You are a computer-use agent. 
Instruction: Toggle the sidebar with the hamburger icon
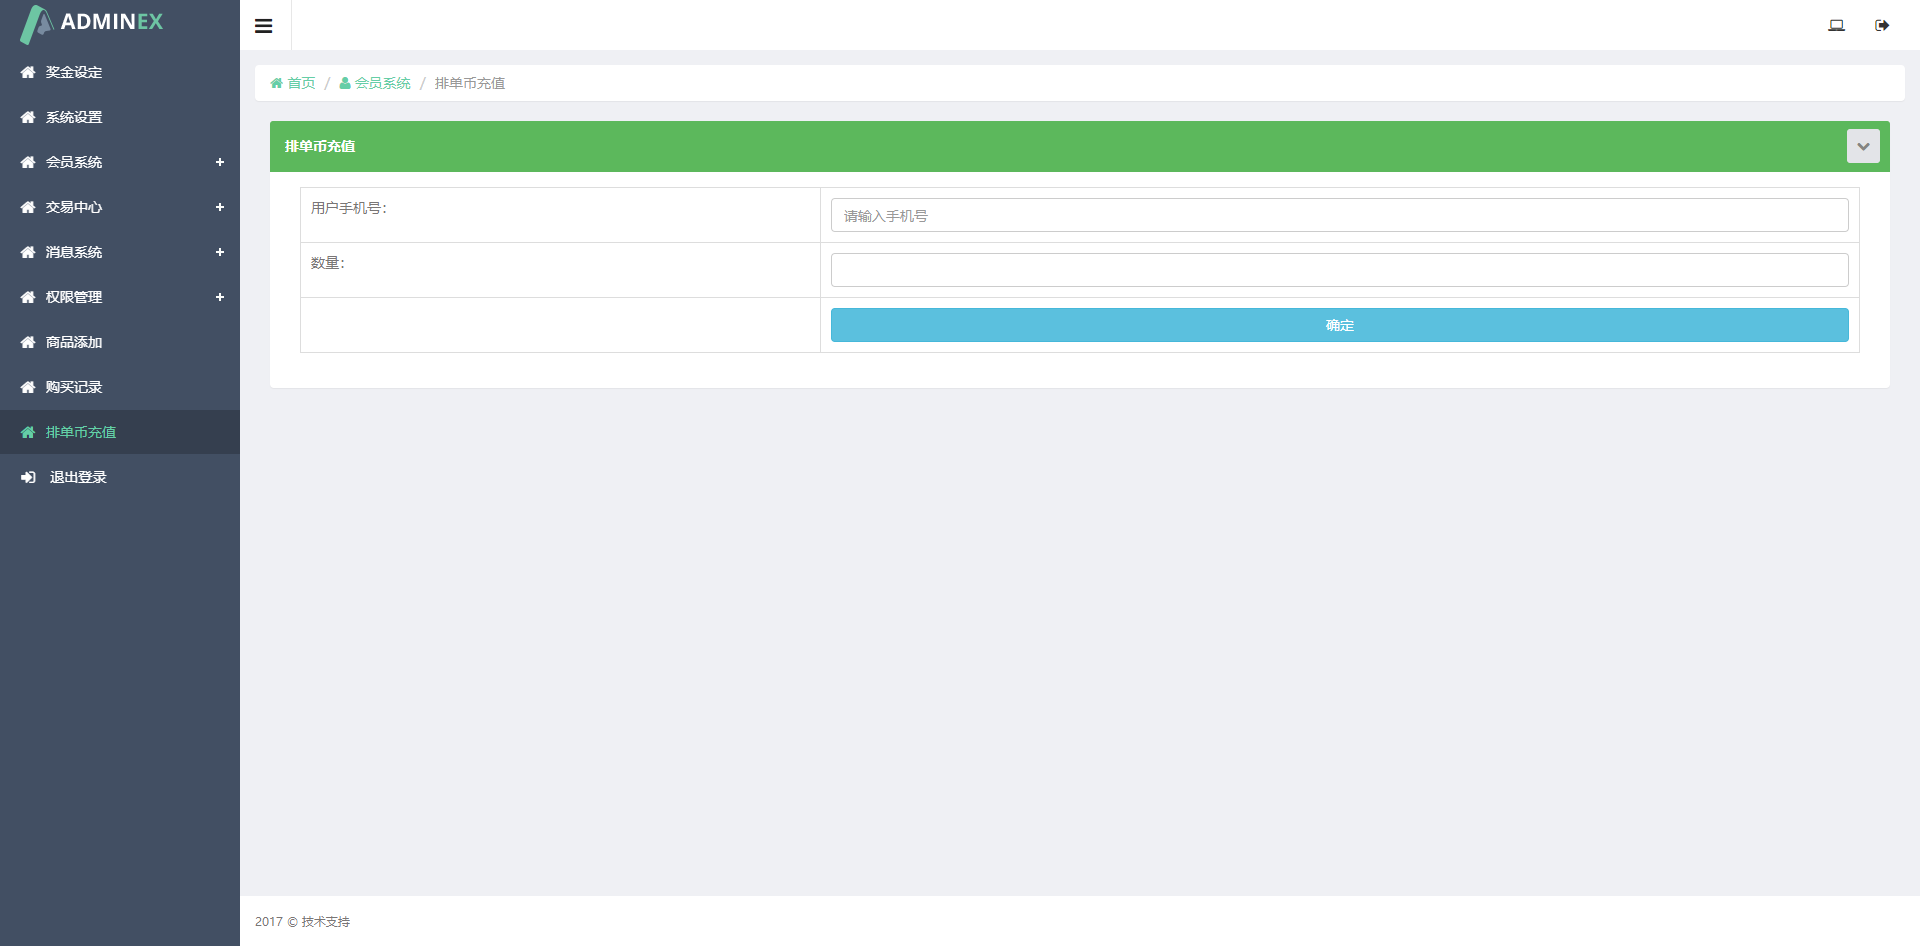(x=264, y=26)
